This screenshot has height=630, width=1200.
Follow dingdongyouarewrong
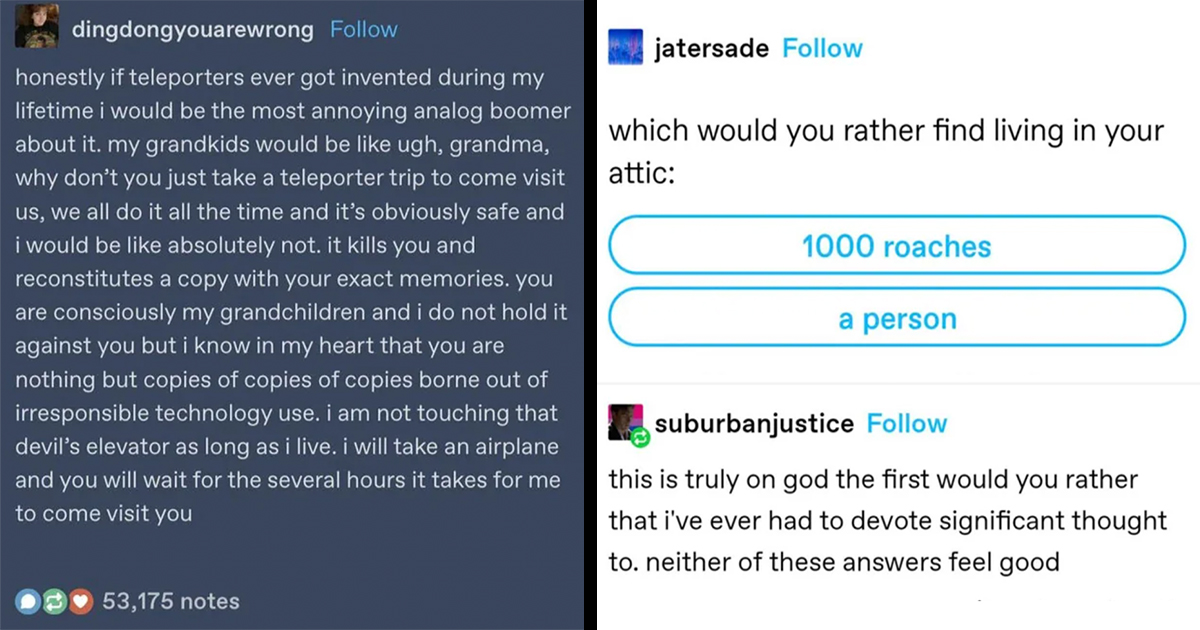(x=363, y=30)
